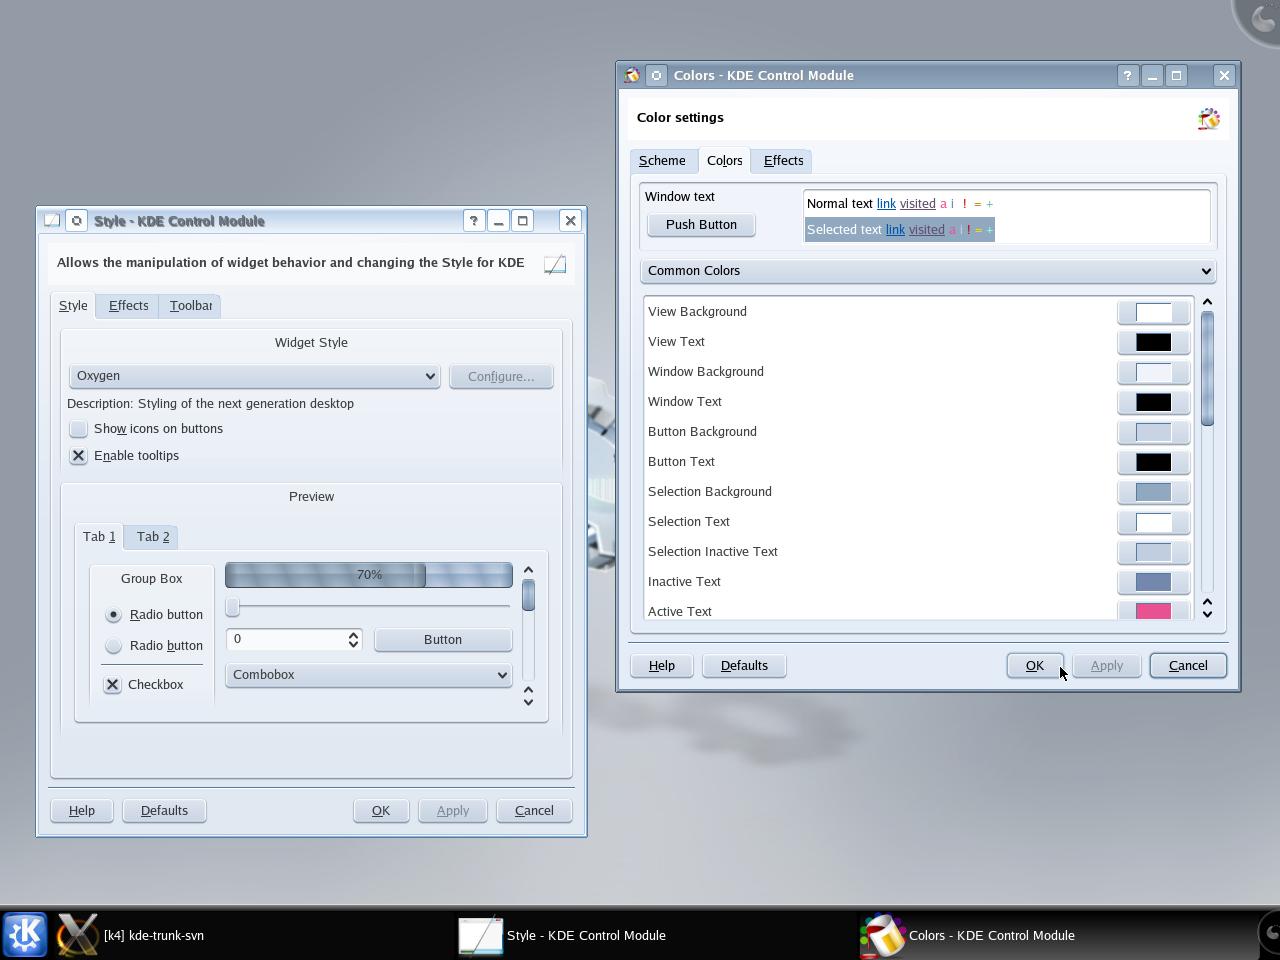Click the blue link in Normal text preview
The height and width of the screenshot is (960, 1280).
(x=886, y=204)
